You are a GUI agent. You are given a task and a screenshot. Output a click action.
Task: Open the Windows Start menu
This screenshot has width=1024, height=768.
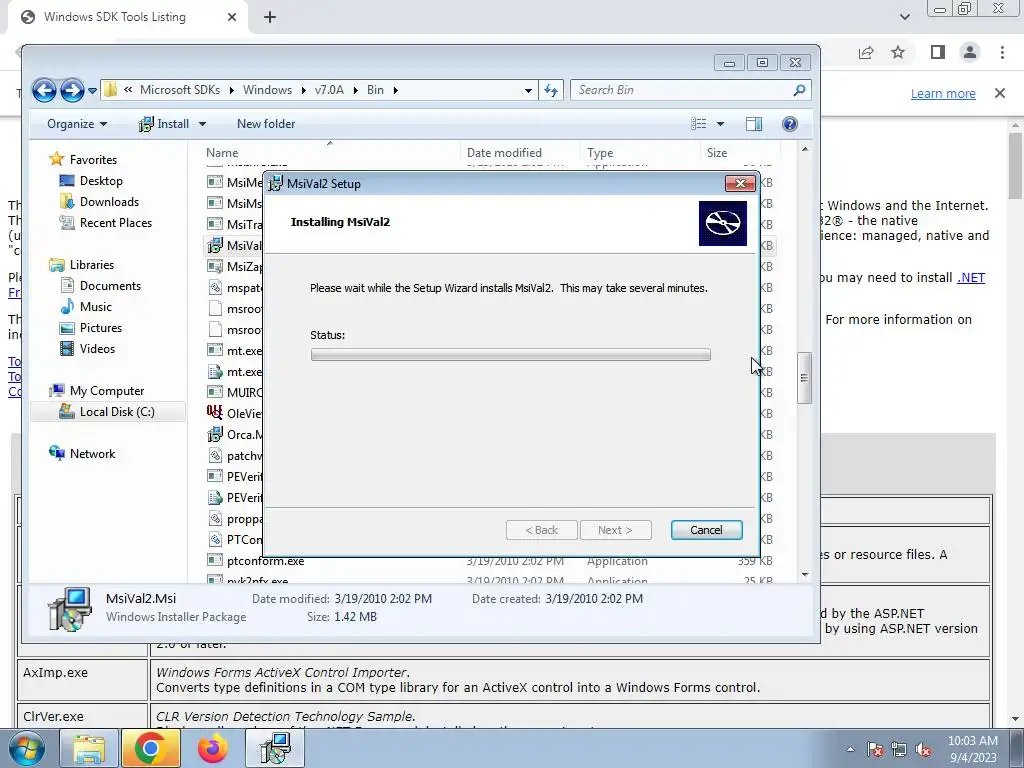click(x=25, y=748)
